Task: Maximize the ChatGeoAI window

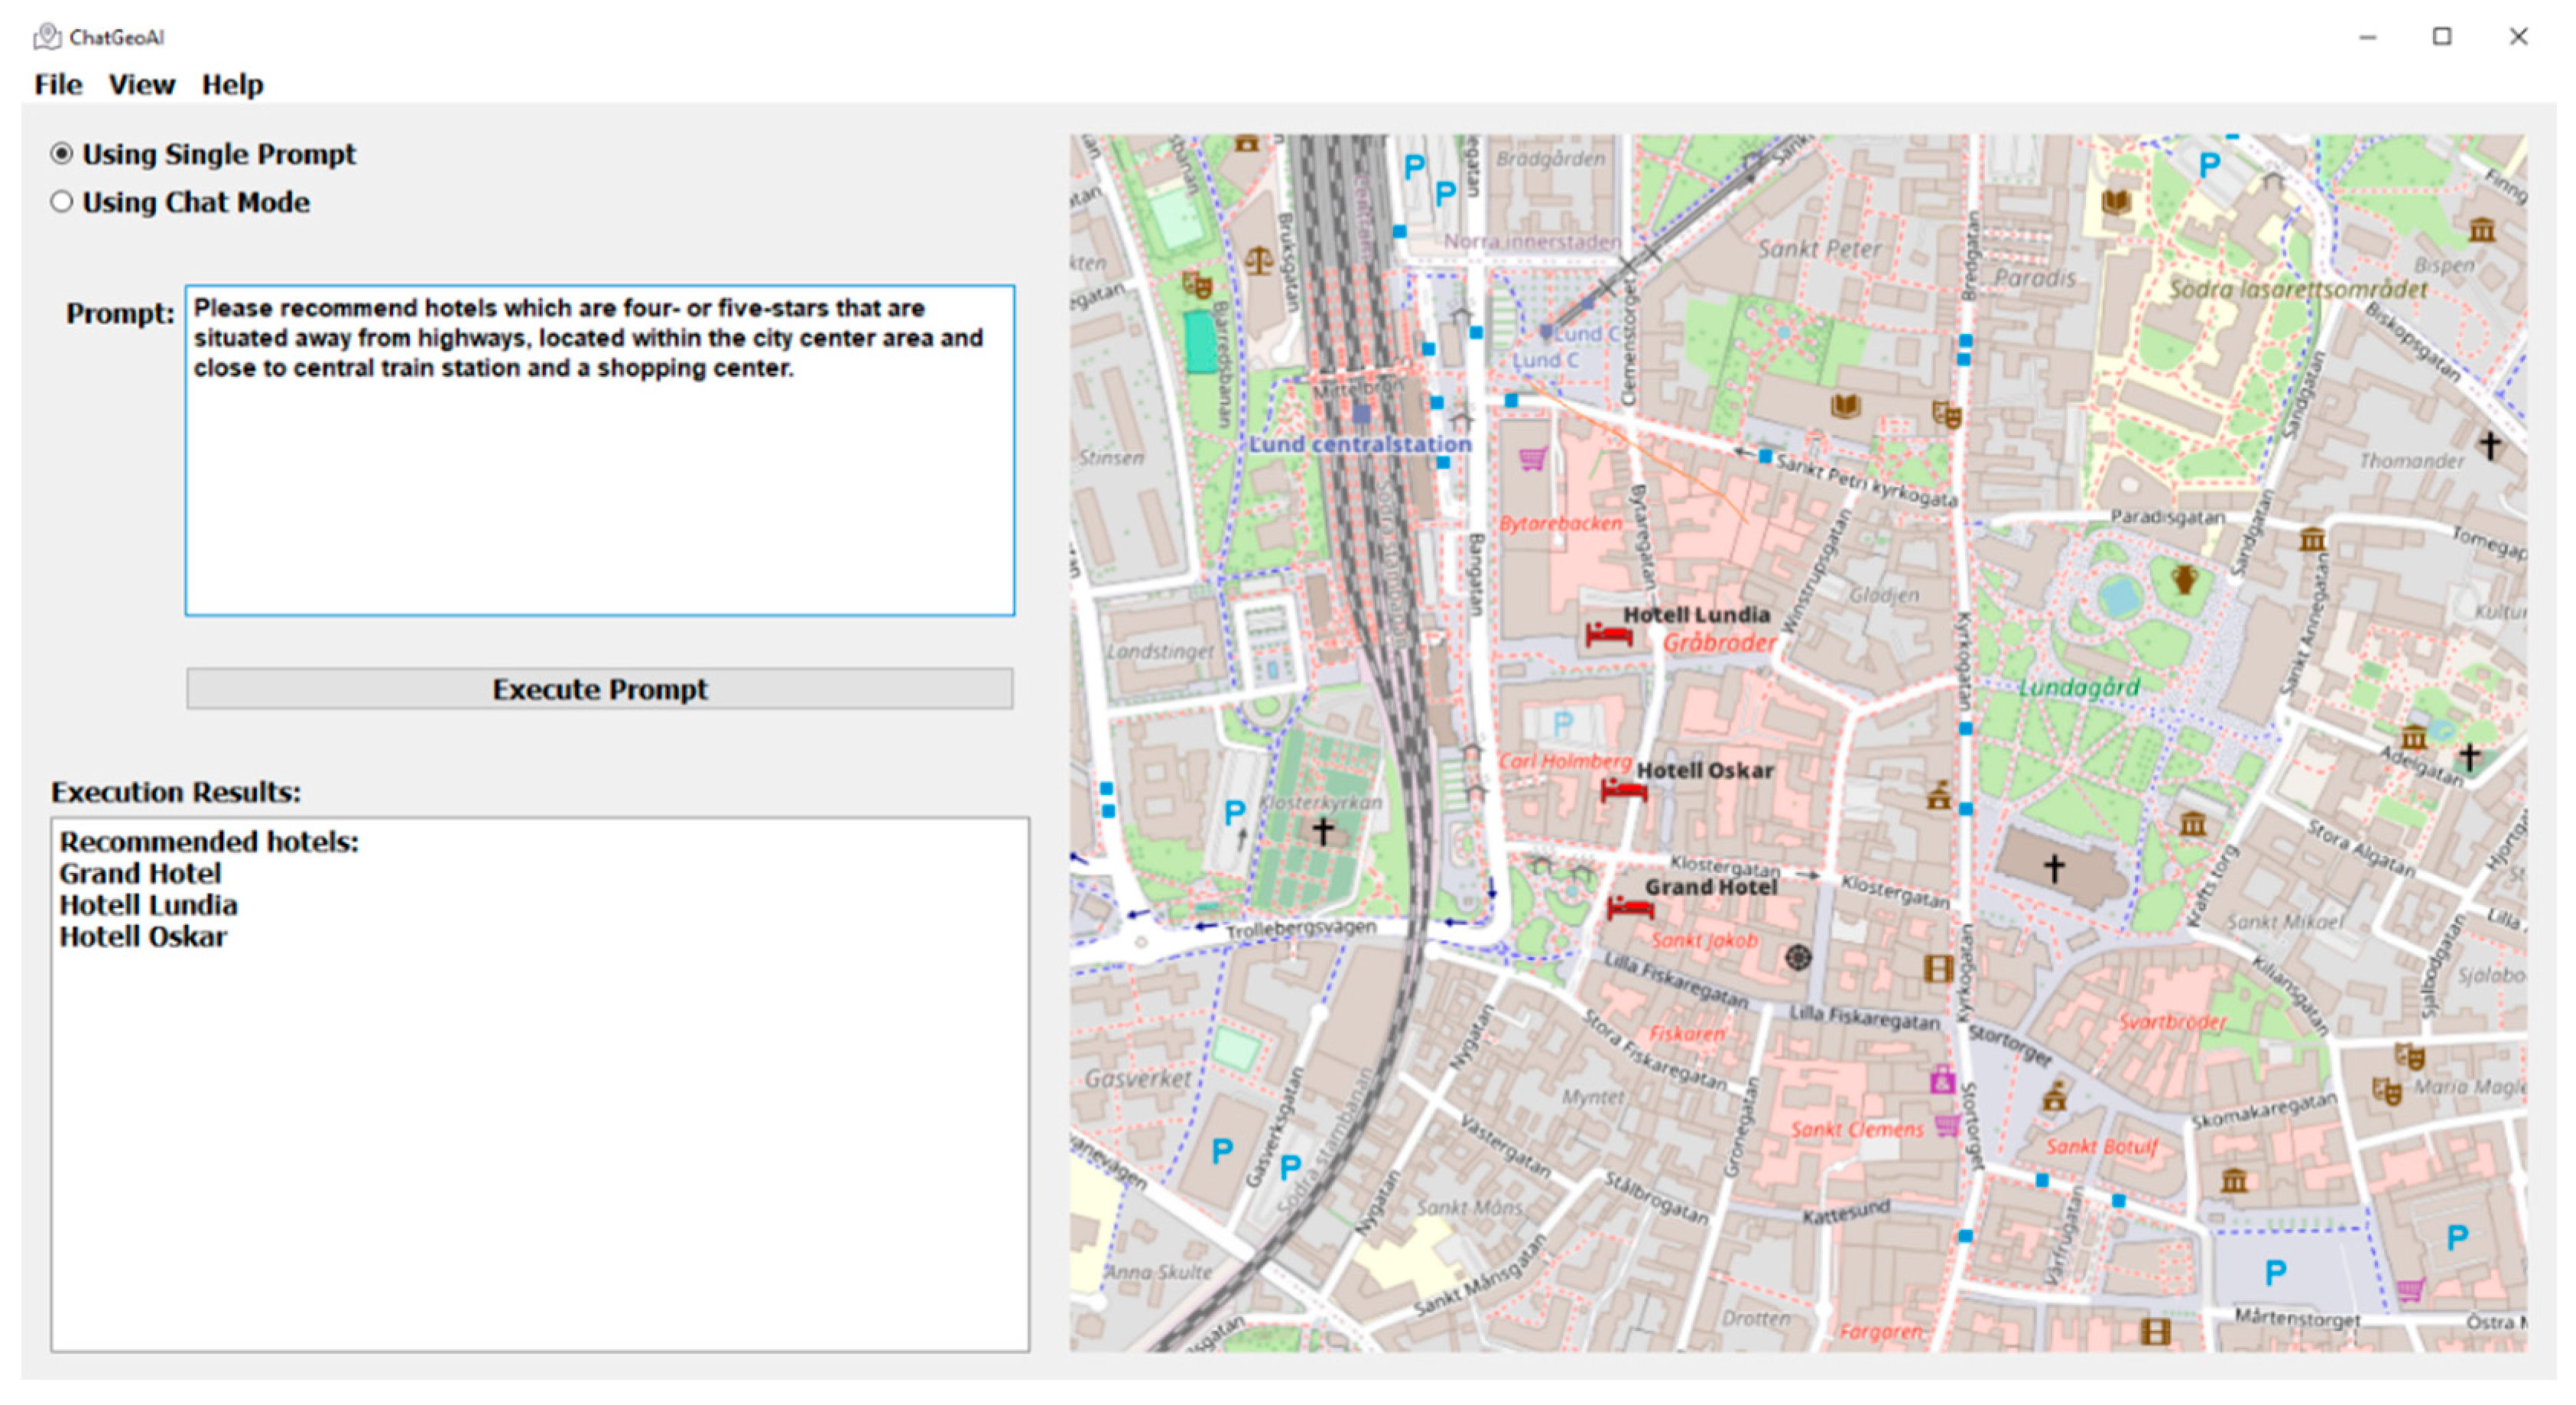Action: pos(2441,37)
